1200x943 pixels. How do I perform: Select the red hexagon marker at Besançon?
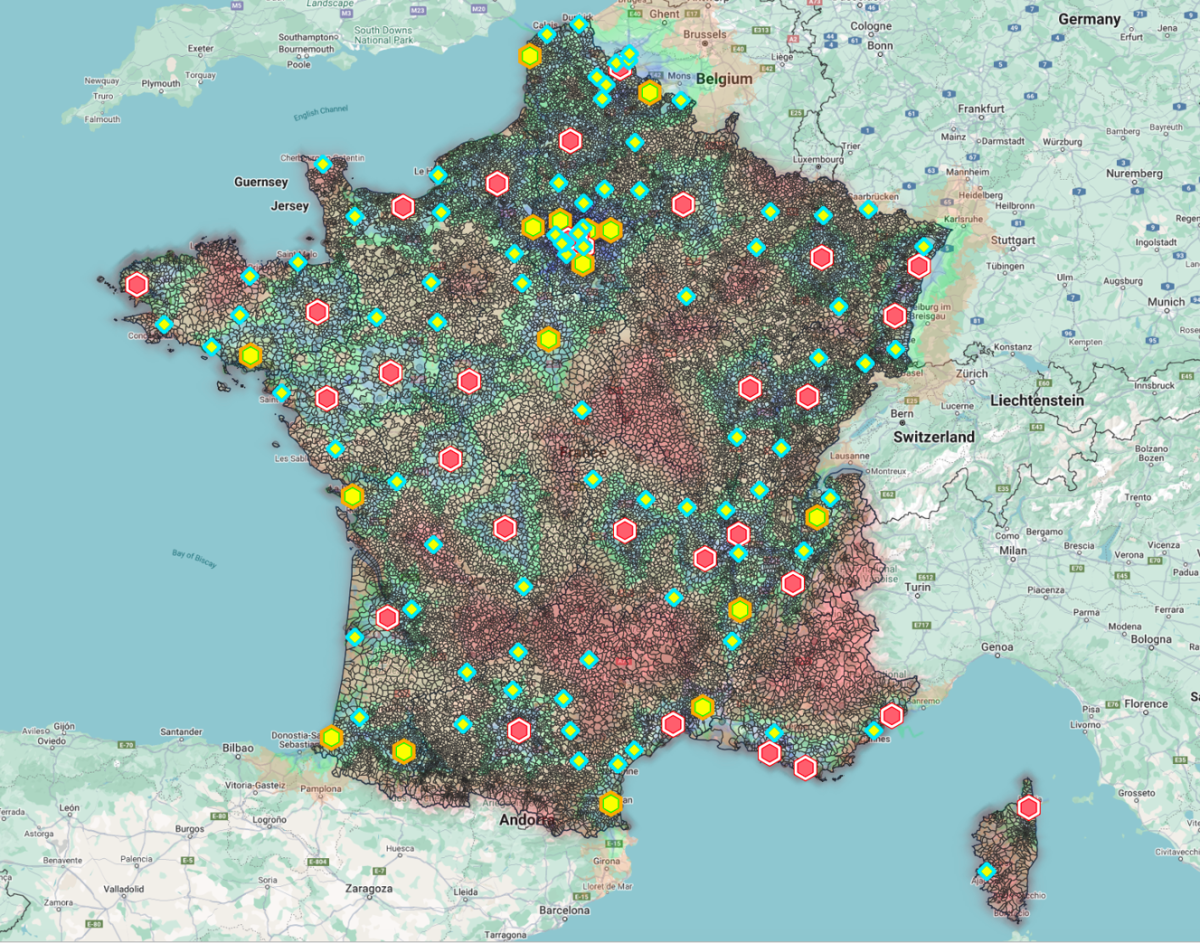[x=808, y=397]
